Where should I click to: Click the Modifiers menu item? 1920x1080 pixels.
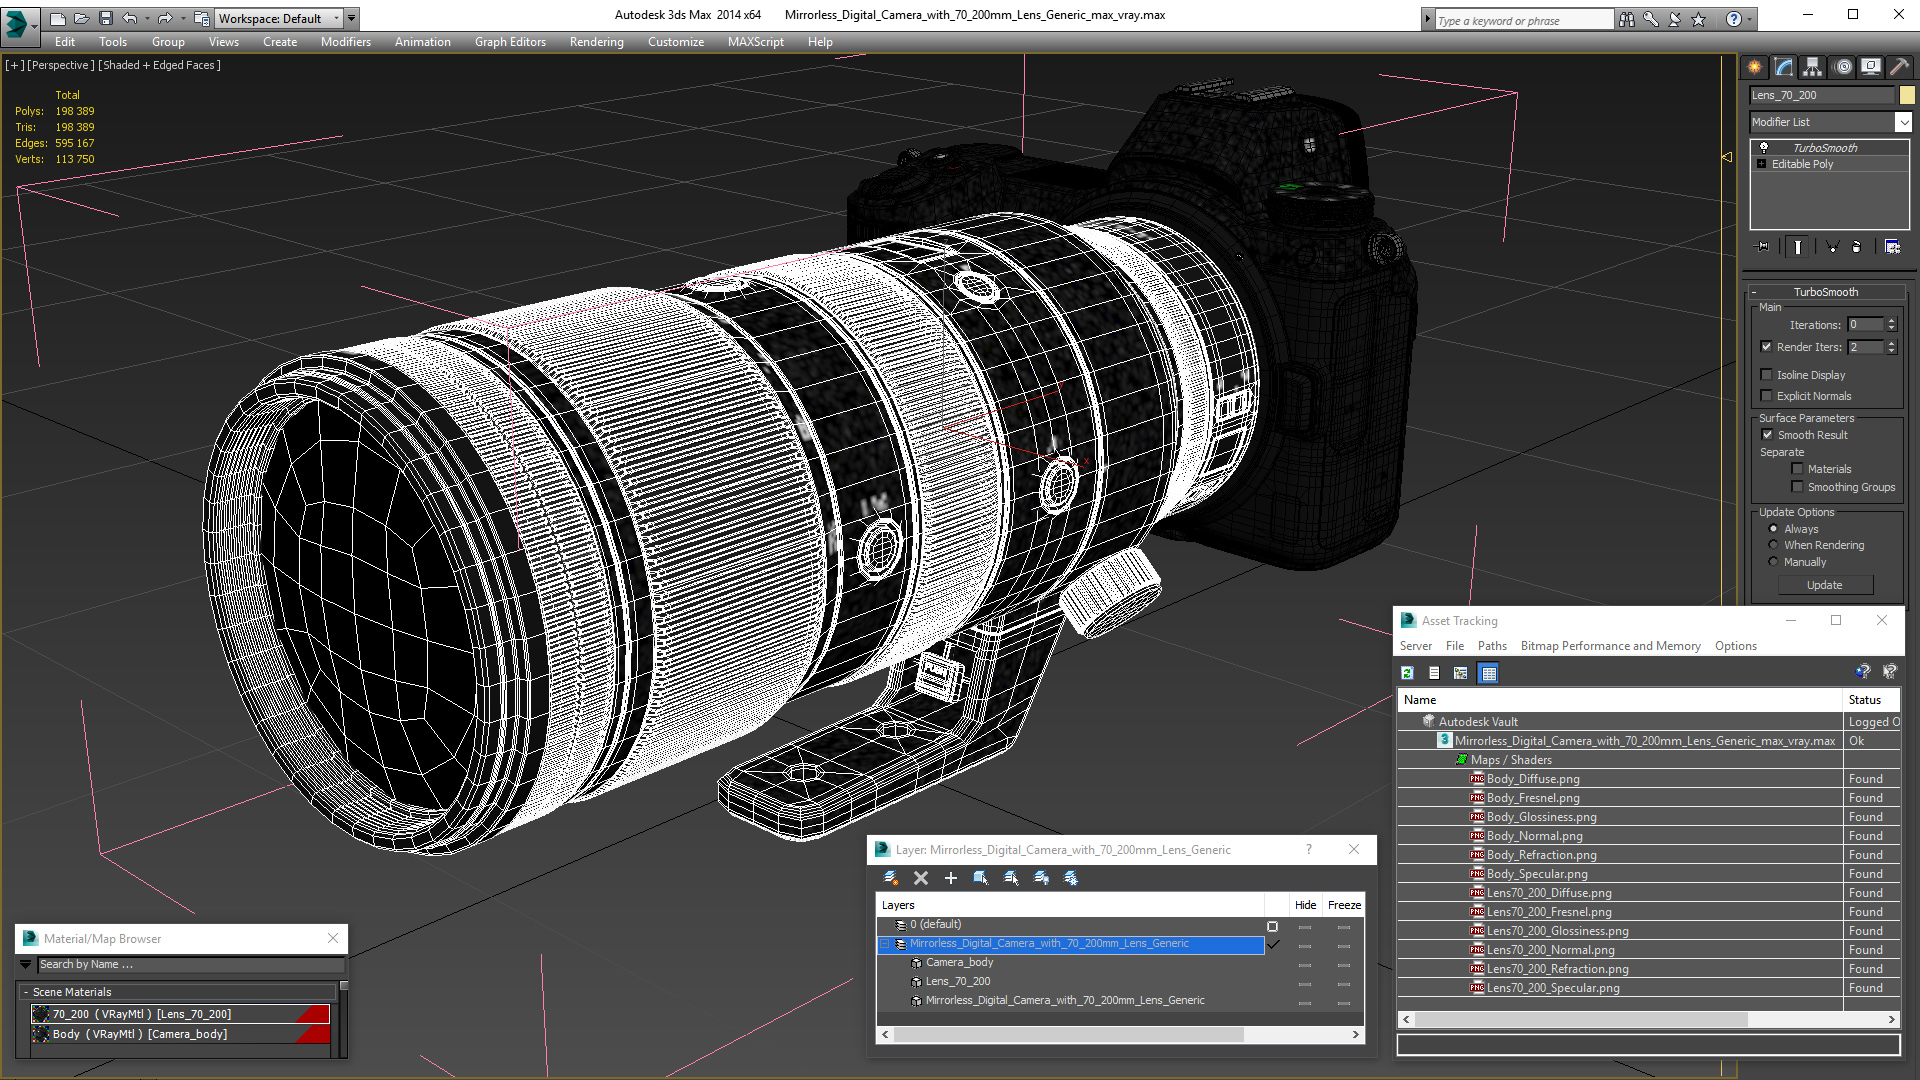[x=344, y=41]
